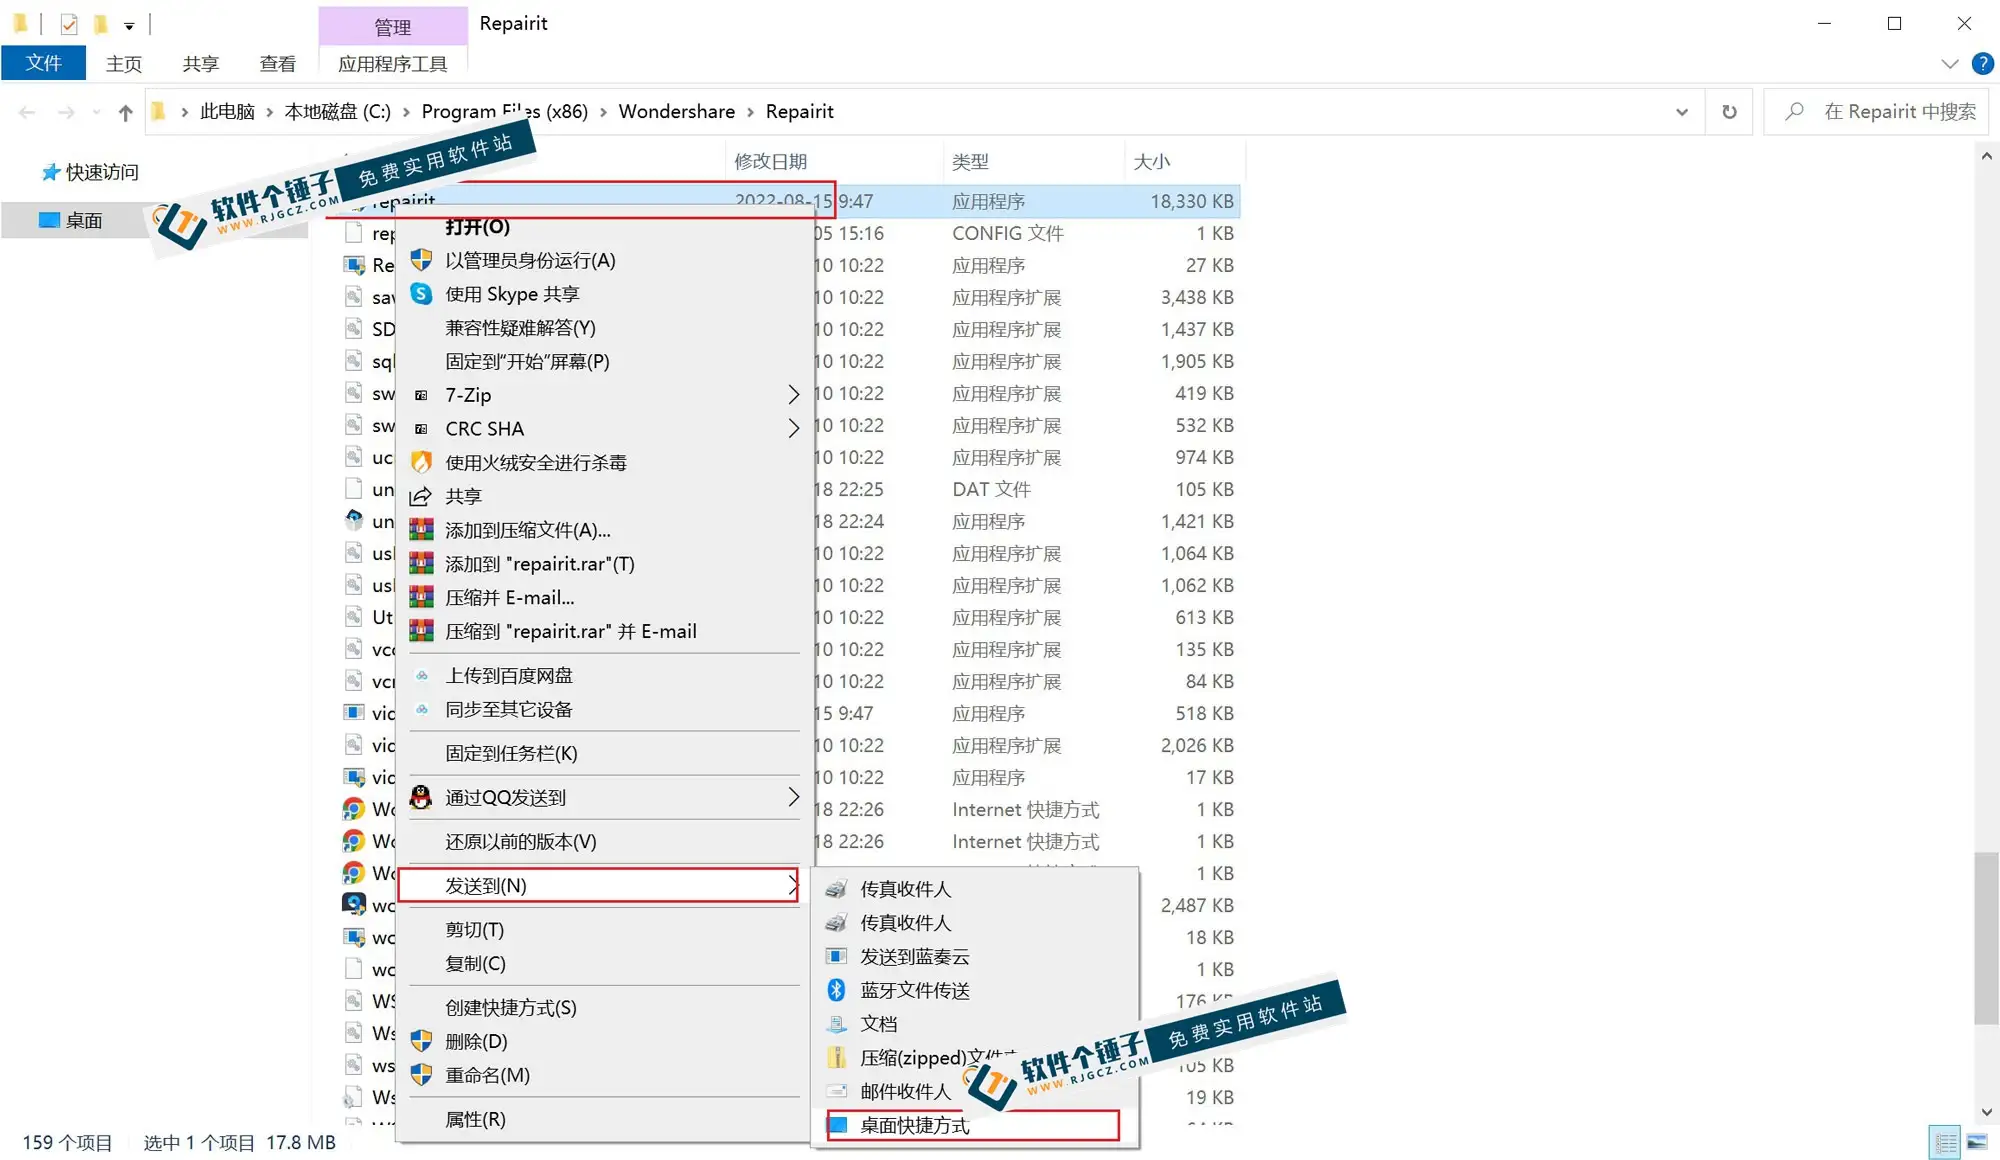Select 快速访问 in the navigation pane

[102, 172]
